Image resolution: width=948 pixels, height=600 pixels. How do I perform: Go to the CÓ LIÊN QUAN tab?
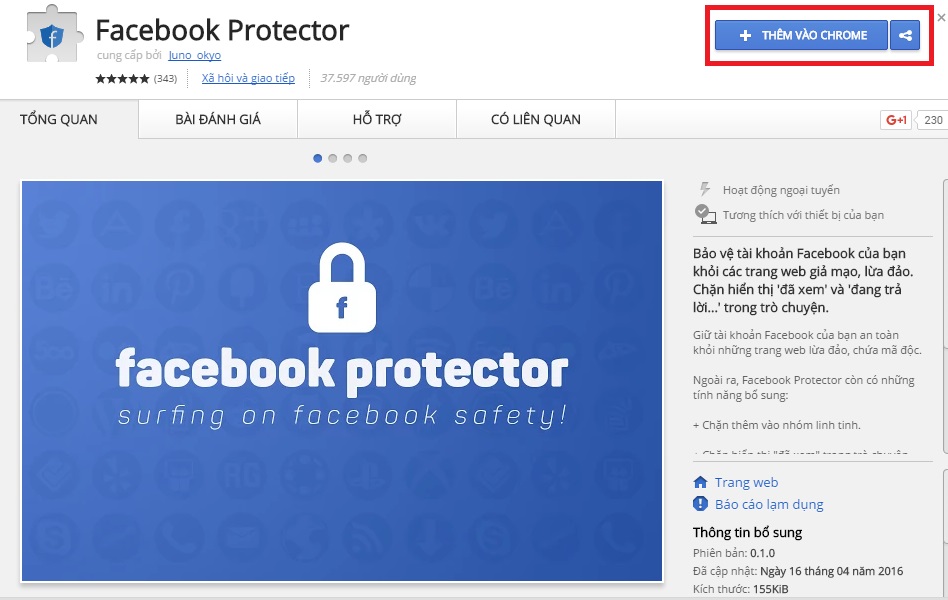coord(536,120)
